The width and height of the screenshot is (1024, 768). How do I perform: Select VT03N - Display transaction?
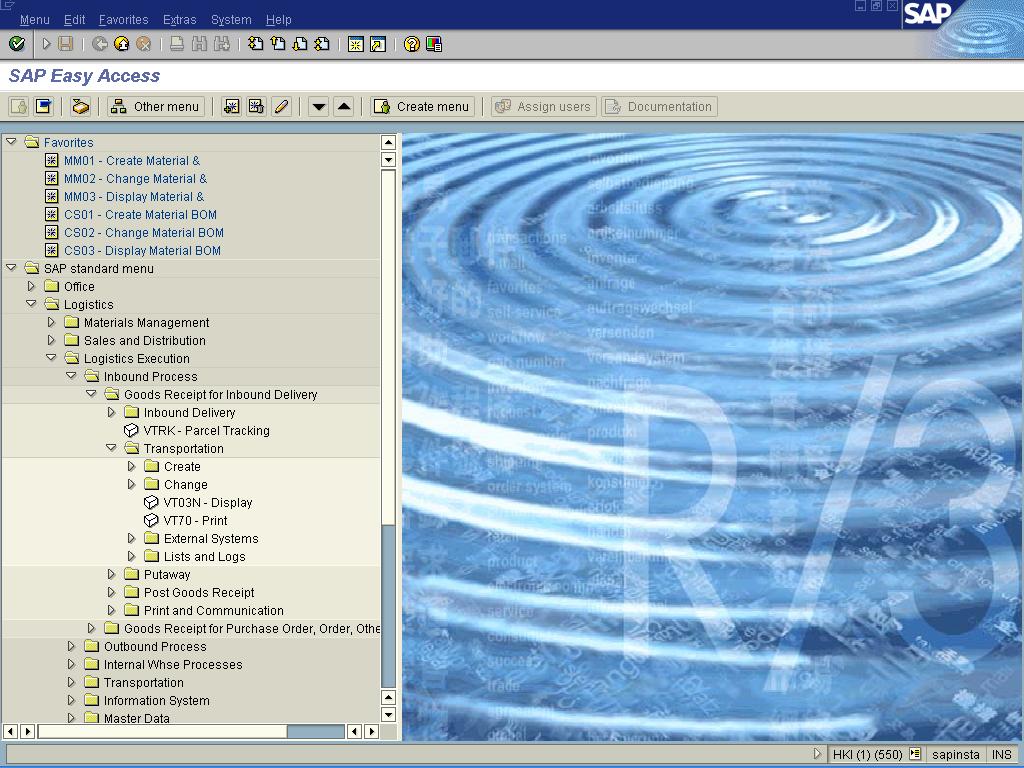(x=207, y=503)
